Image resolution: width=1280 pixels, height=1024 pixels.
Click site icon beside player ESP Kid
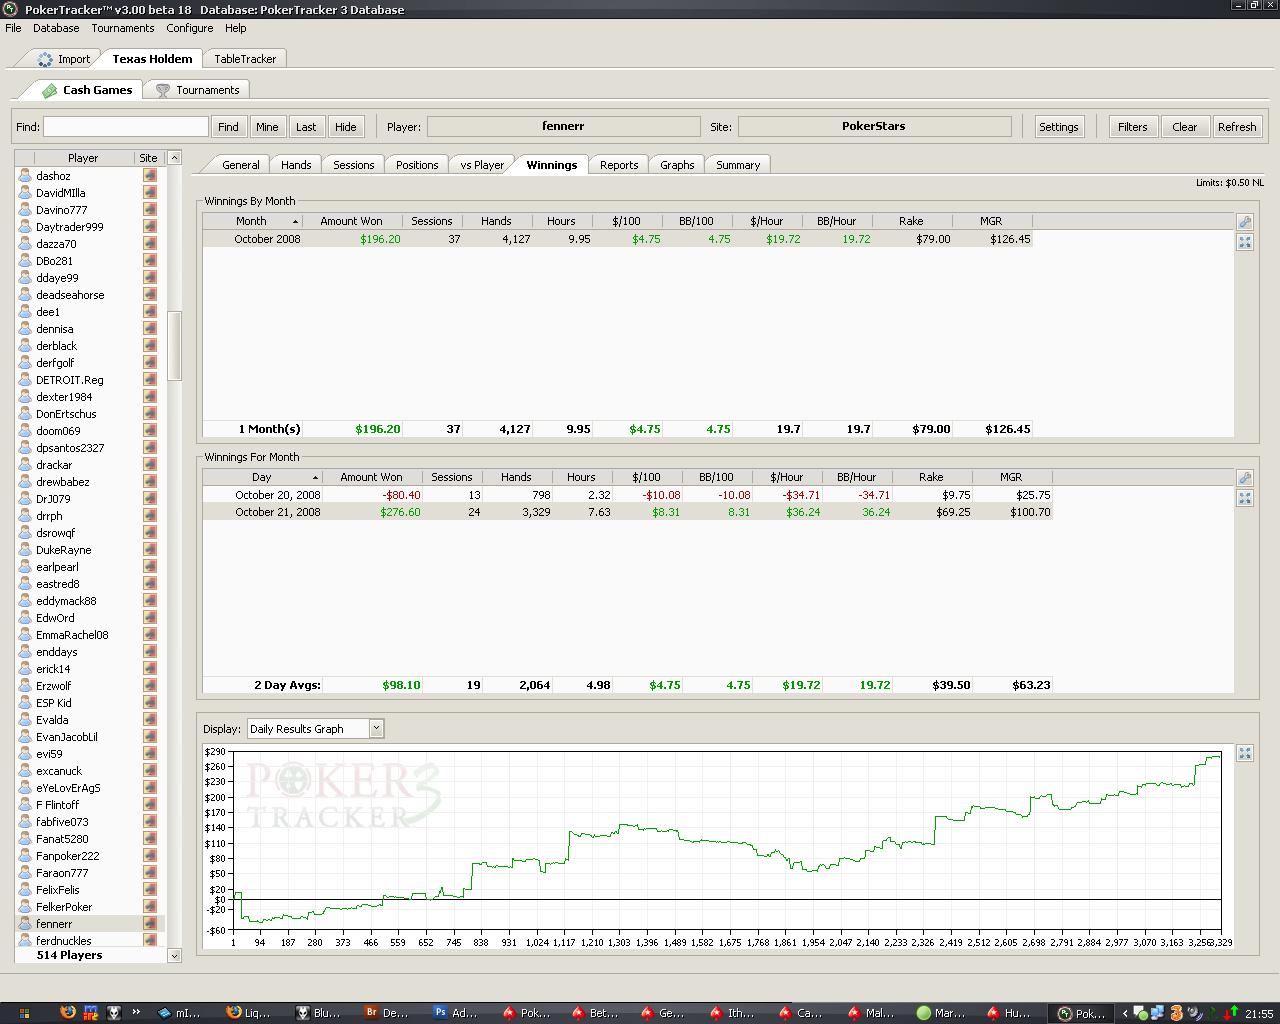click(x=150, y=702)
